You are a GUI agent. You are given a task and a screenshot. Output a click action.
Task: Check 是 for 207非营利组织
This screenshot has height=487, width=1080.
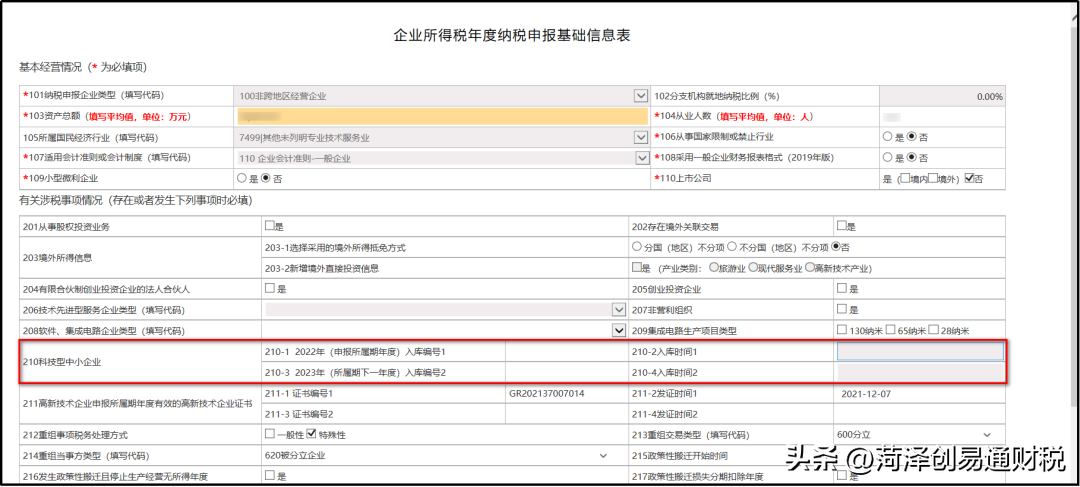tap(841, 309)
